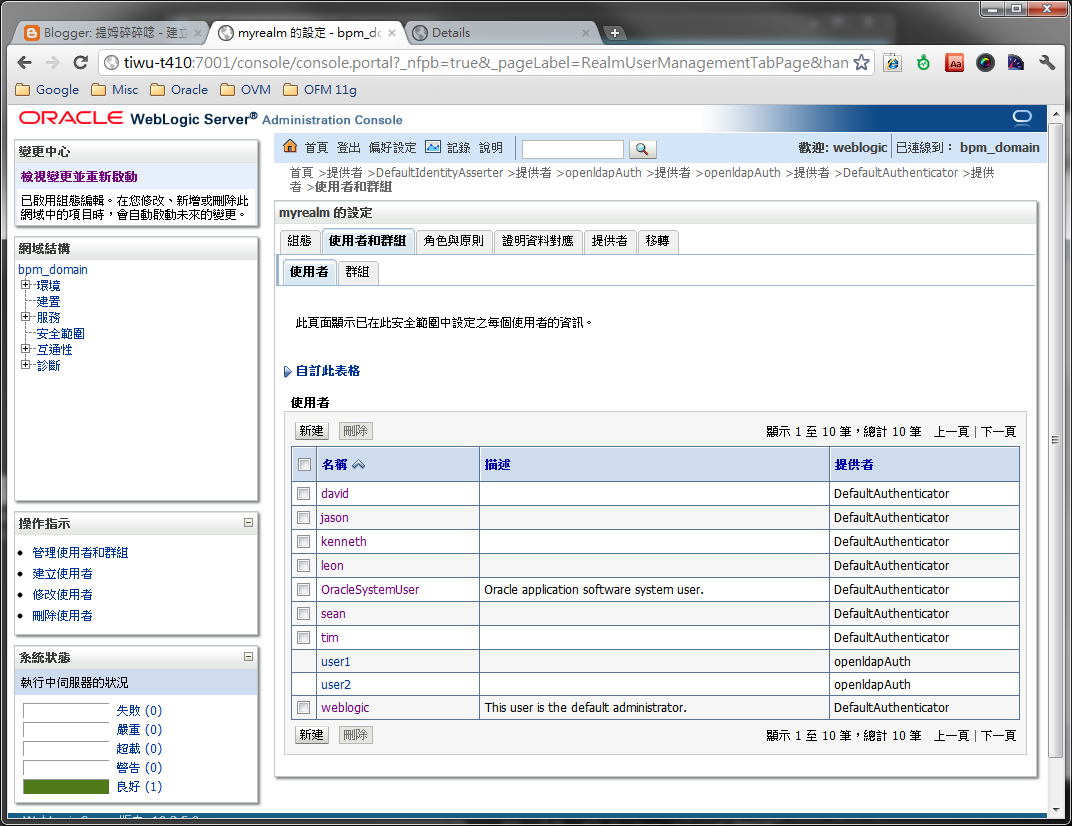The height and width of the screenshot is (826, 1072).
Task: Open the OVM bookmarks folder
Action: point(245,90)
